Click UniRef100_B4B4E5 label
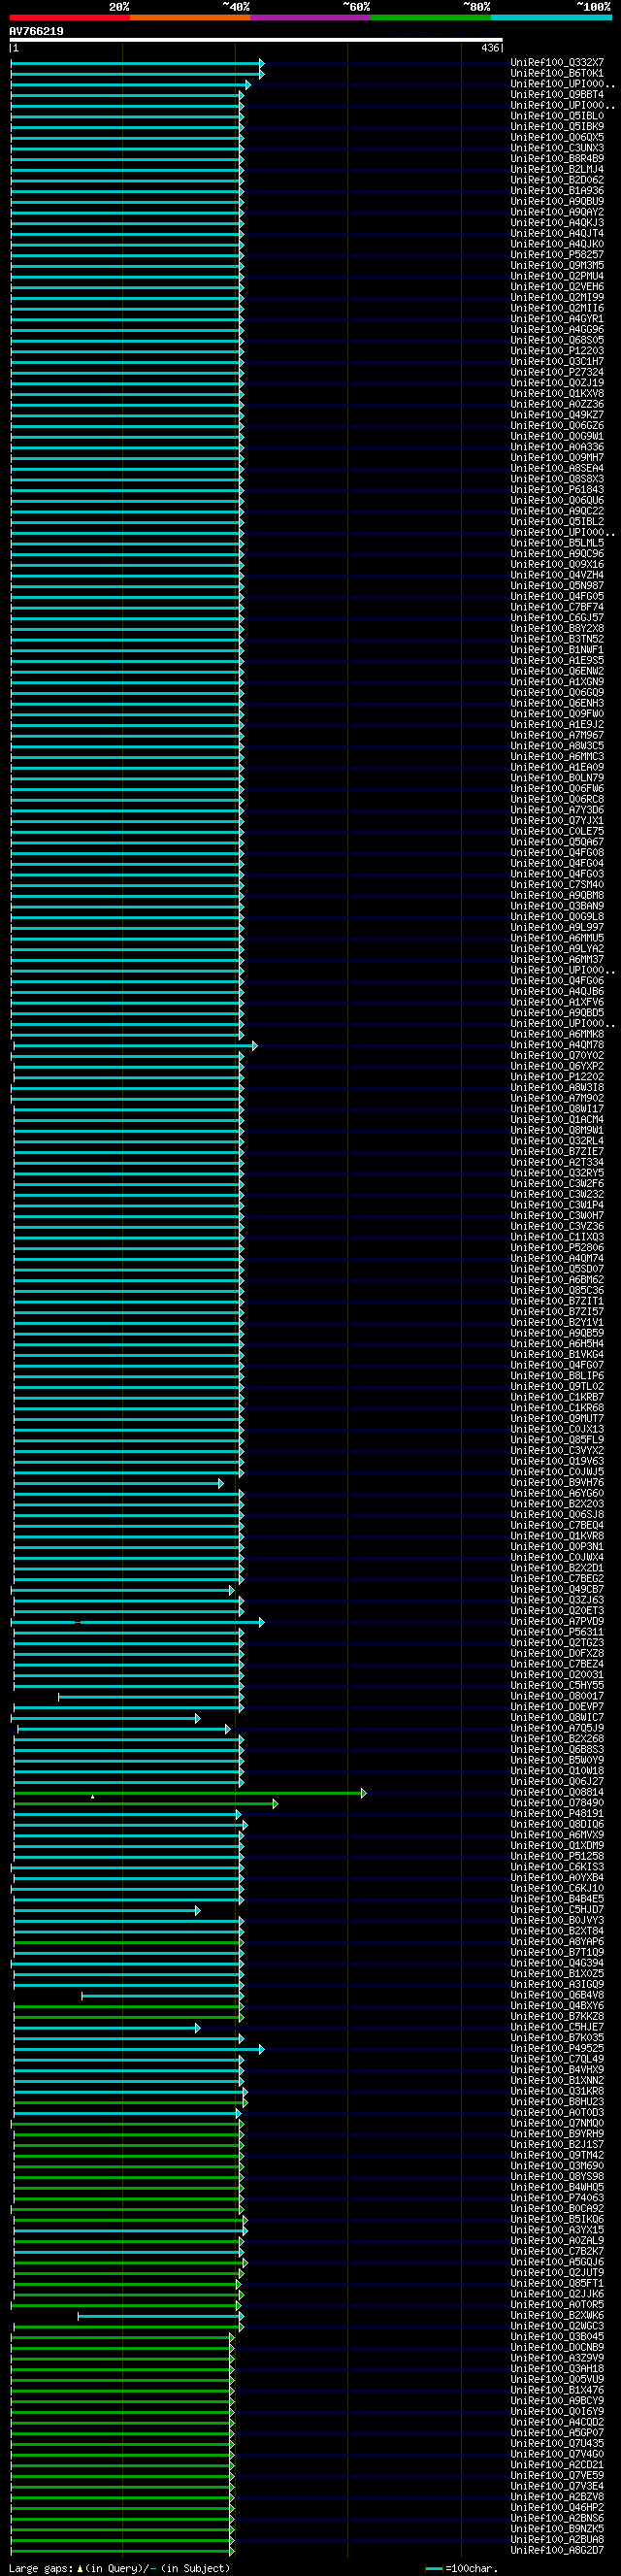Viewport: 621px width, 2576px height. pyautogui.click(x=557, y=1899)
